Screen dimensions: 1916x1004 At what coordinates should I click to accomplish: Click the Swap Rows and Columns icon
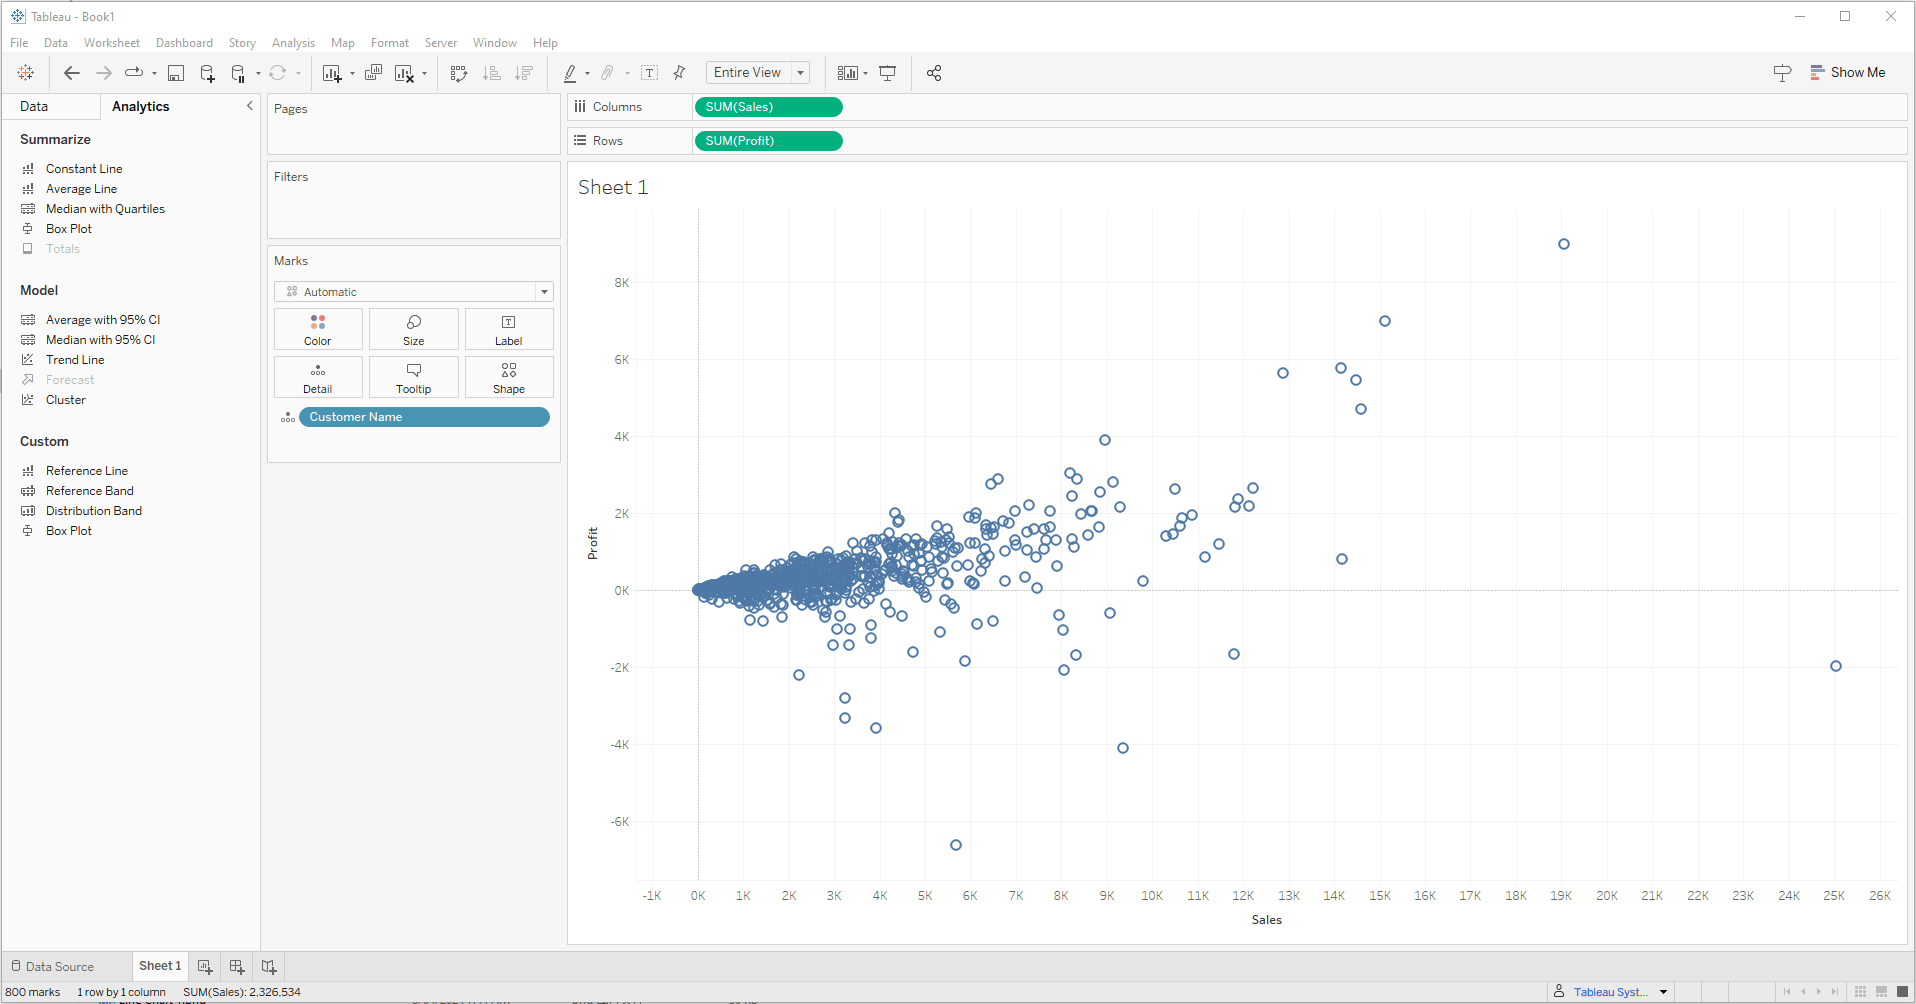click(459, 73)
